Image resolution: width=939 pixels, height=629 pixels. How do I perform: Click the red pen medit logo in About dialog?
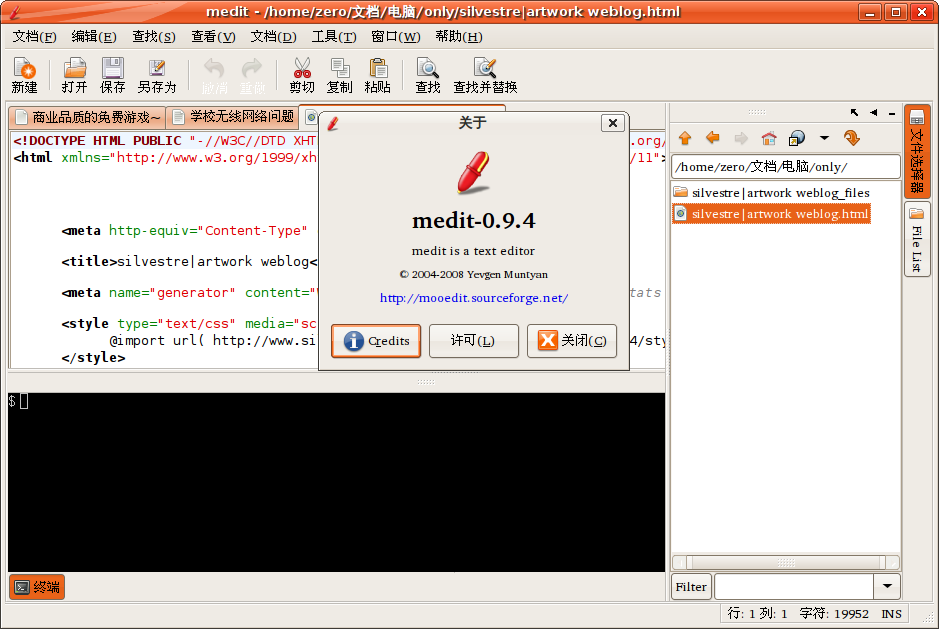474,173
